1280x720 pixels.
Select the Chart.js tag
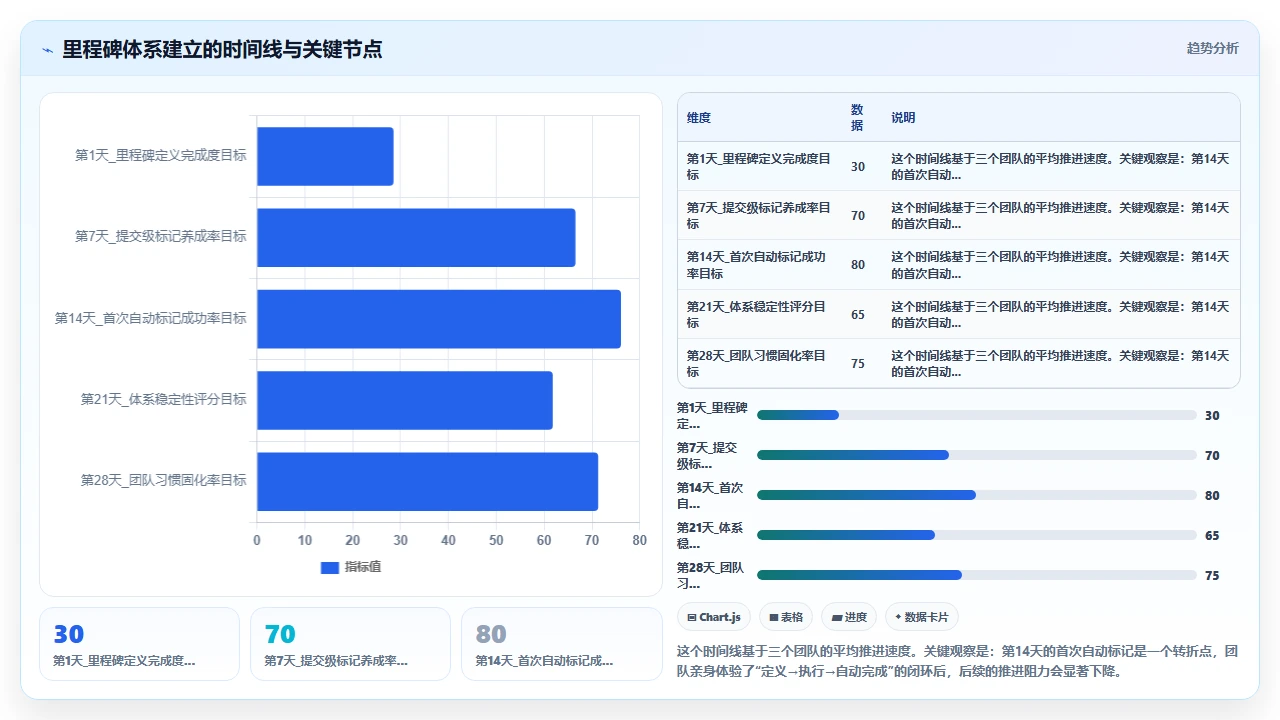click(714, 617)
